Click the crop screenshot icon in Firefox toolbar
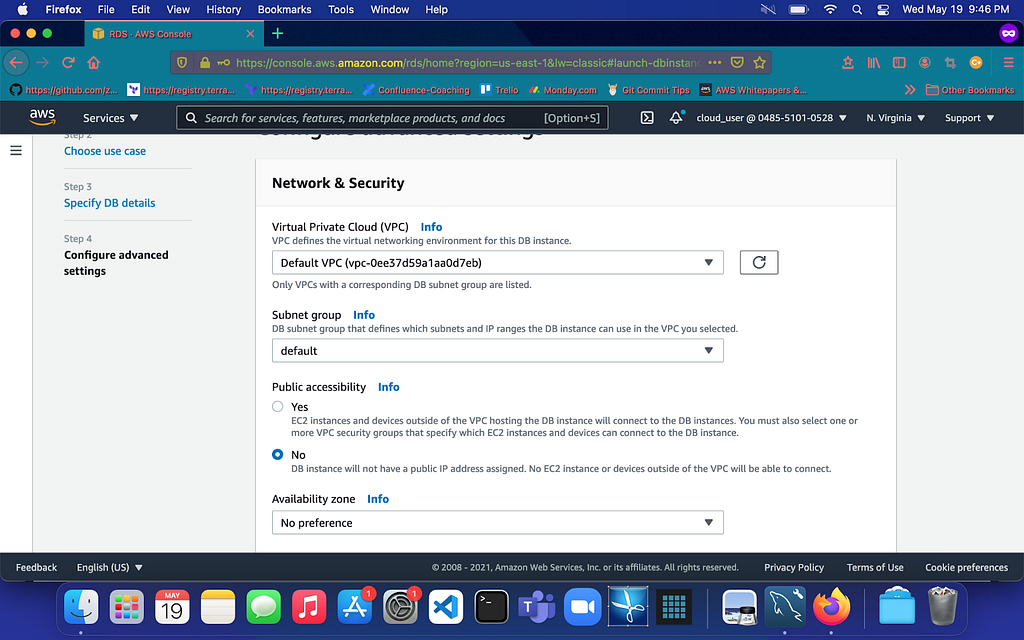This screenshot has height=640, width=1024. coord(950,63)
